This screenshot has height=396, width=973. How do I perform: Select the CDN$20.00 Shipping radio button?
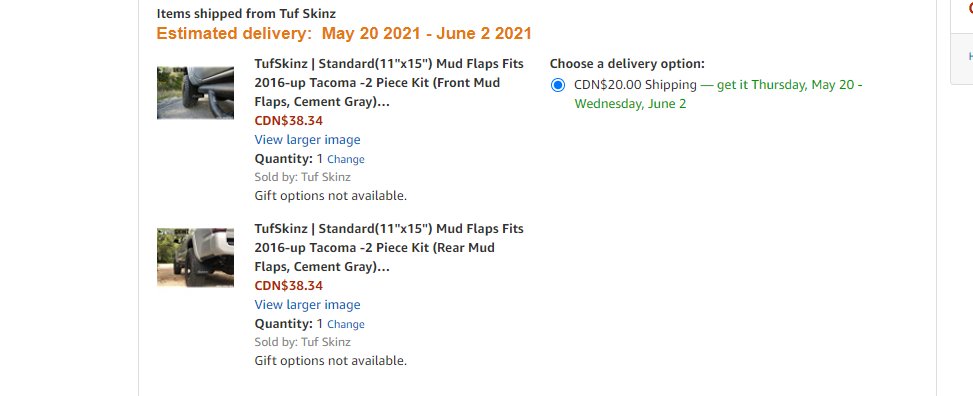(558, 85)
